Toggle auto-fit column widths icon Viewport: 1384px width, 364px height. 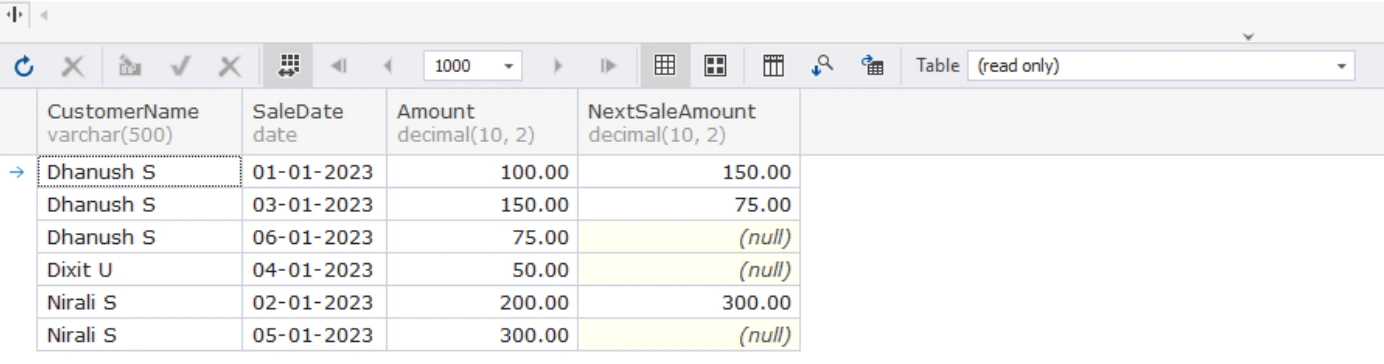pyautogui.click(x=288, y=66)
